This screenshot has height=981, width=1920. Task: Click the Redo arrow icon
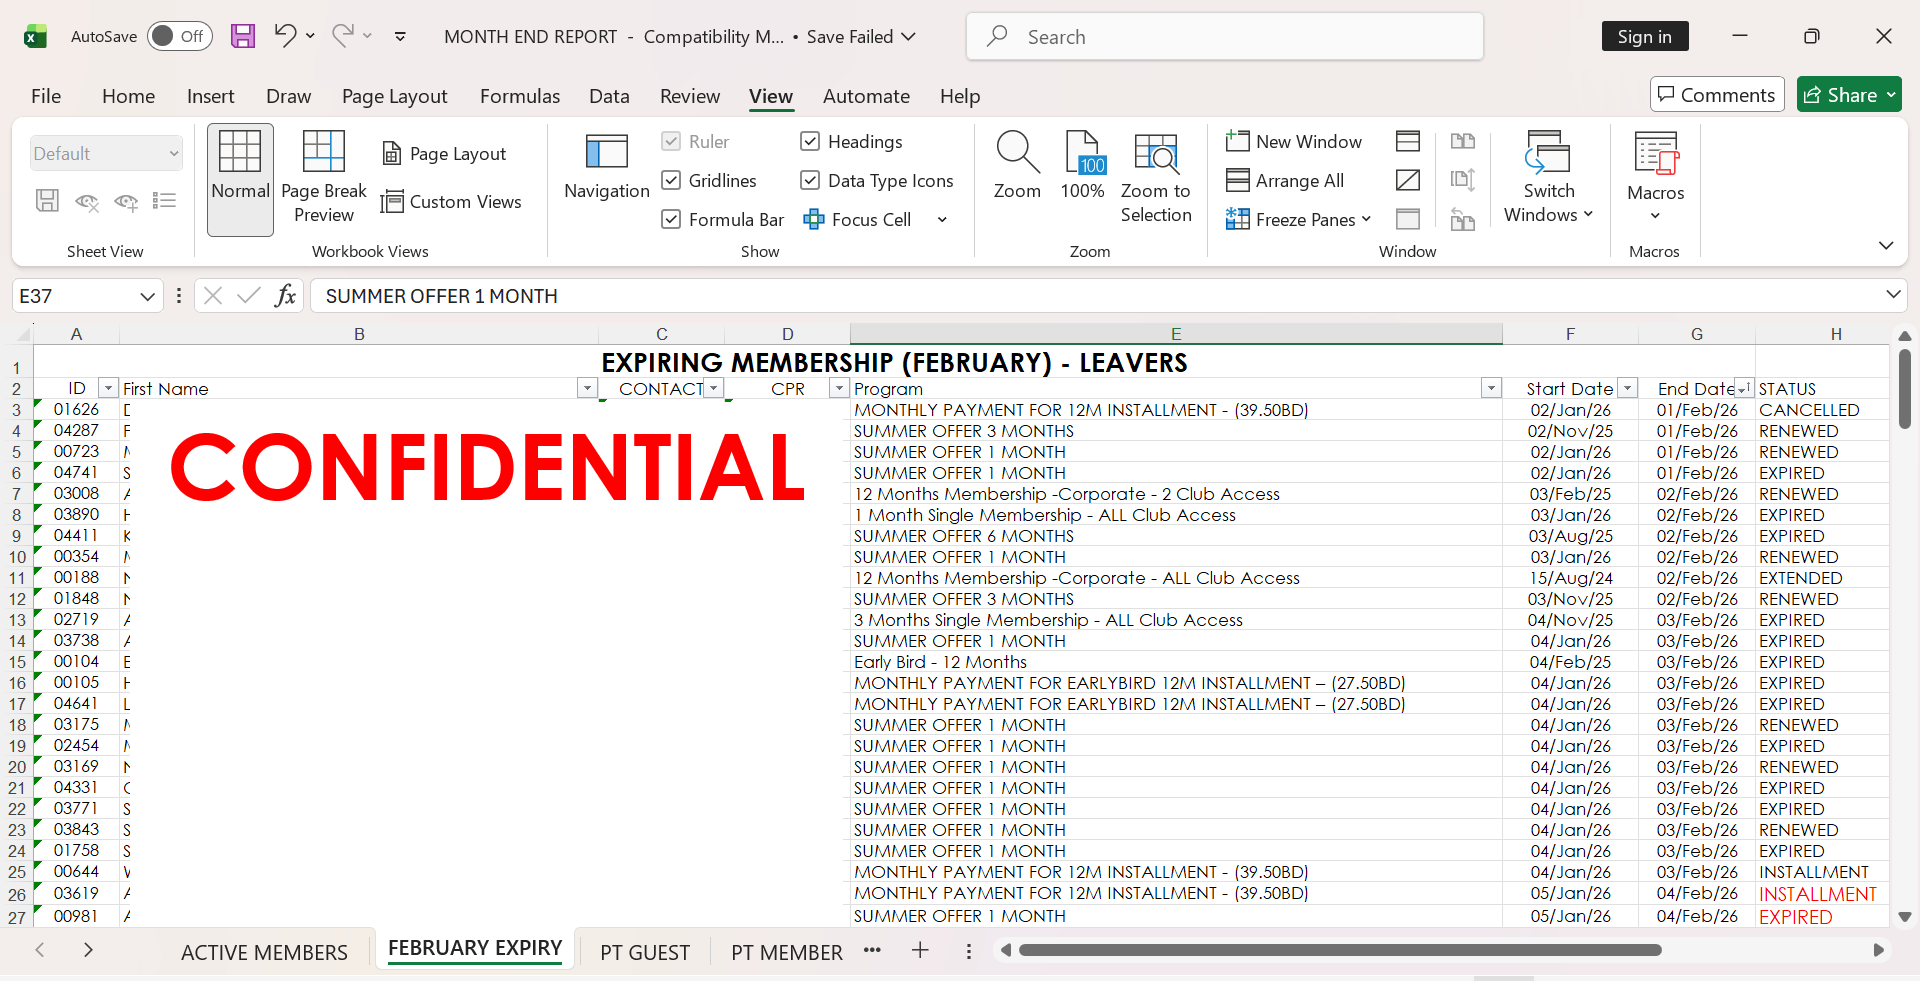[343, 36]
